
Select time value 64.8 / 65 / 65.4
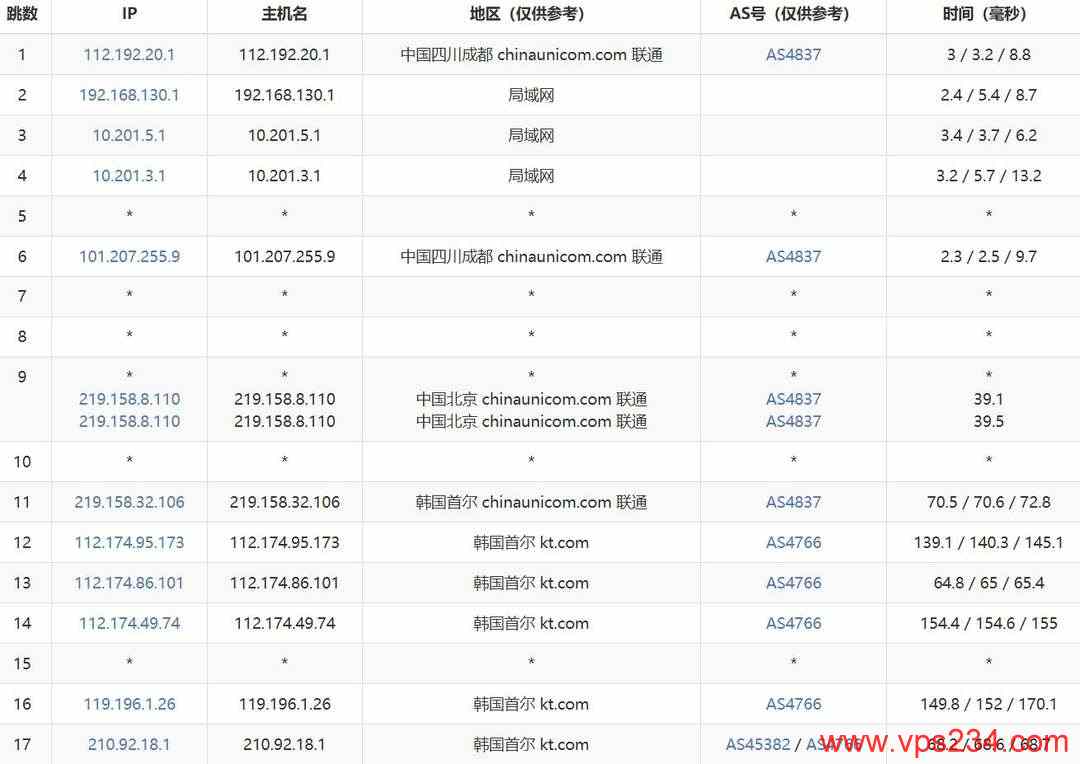coord(988,583)
